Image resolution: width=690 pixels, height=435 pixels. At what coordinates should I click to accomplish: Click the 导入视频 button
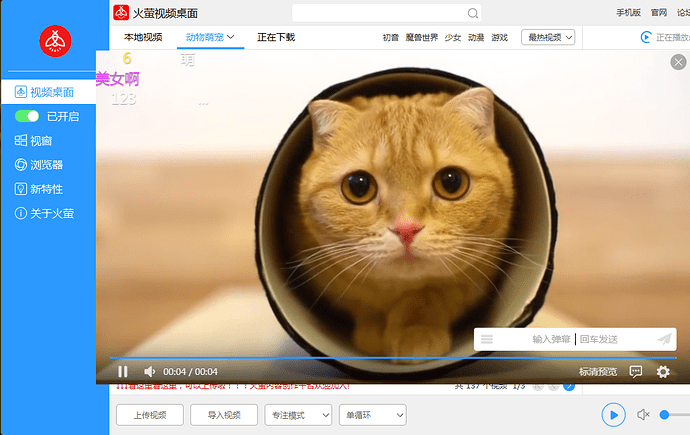(x=224, y=415)
